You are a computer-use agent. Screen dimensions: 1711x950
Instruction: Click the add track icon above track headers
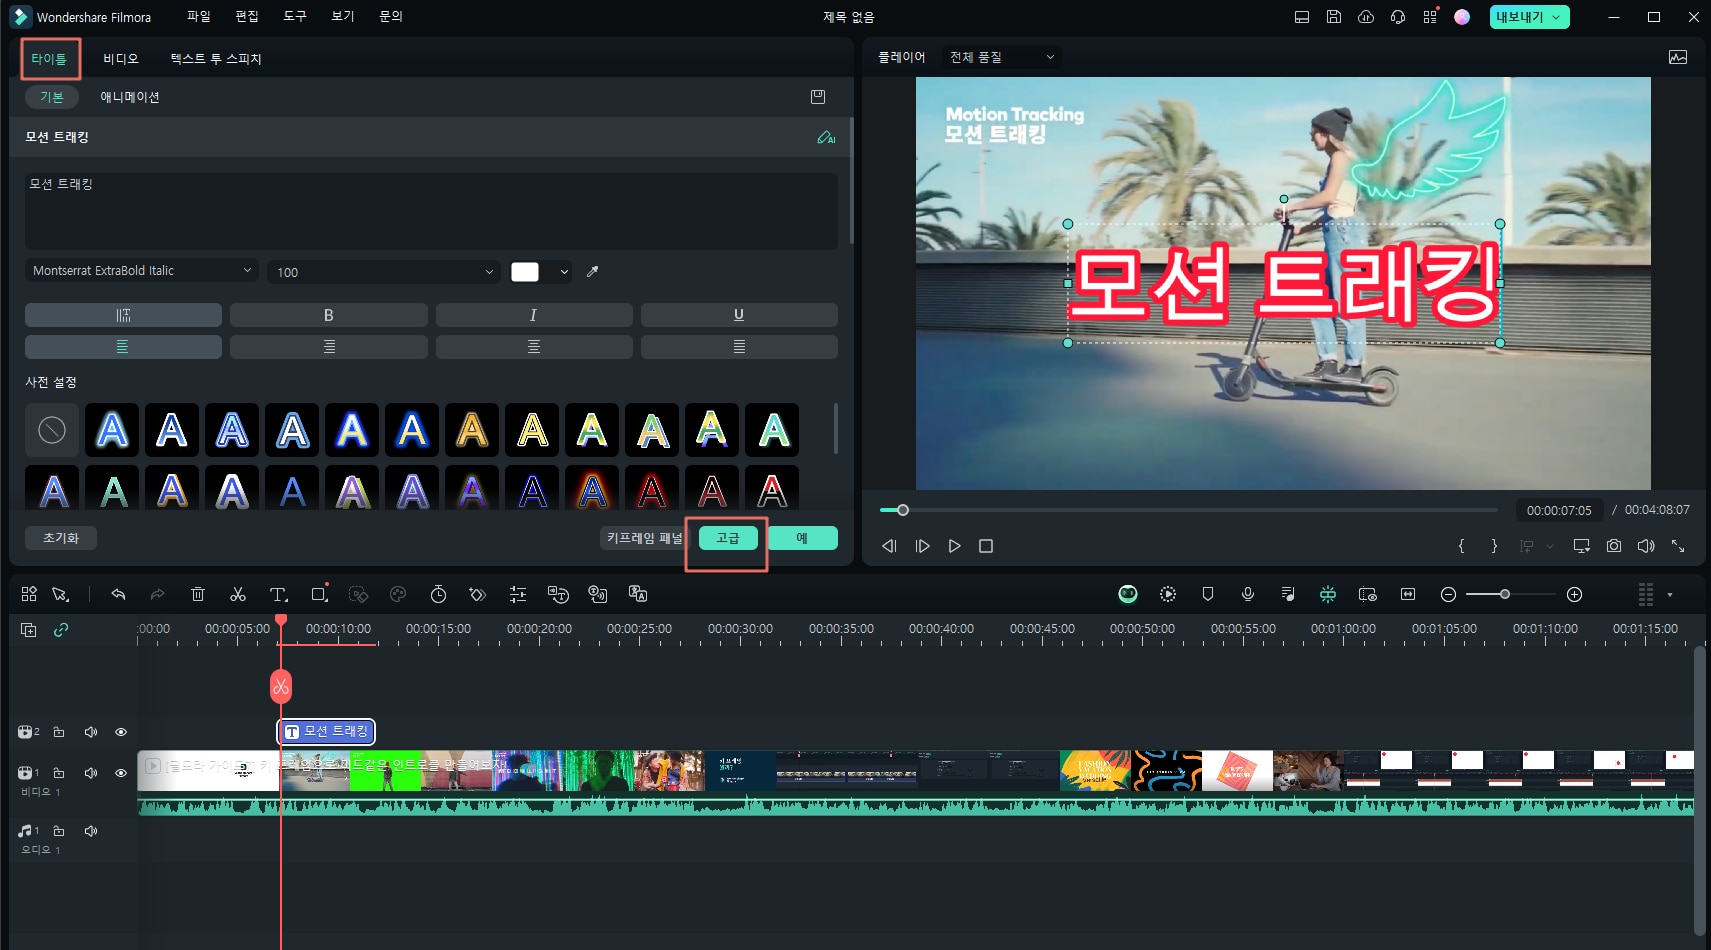tap(29, 629)
